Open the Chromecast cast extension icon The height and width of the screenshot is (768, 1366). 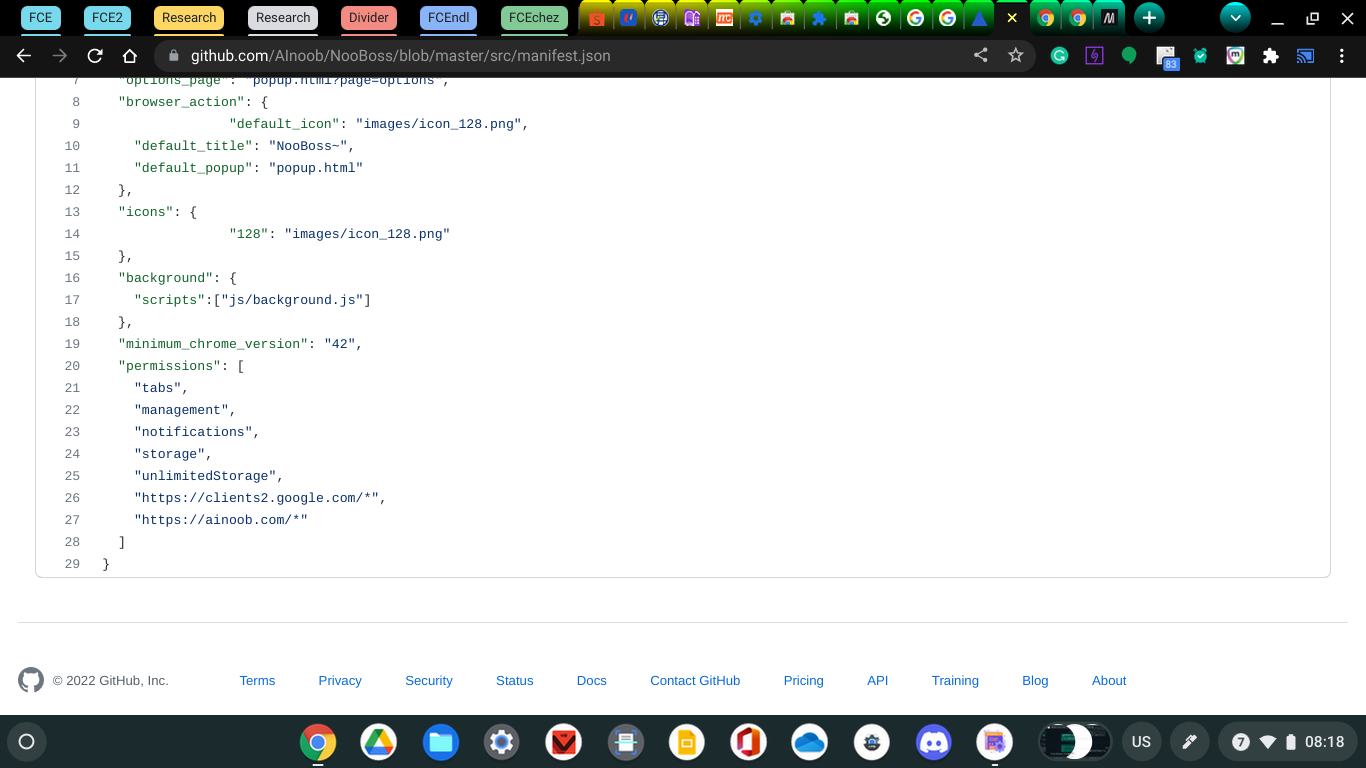1305,57
